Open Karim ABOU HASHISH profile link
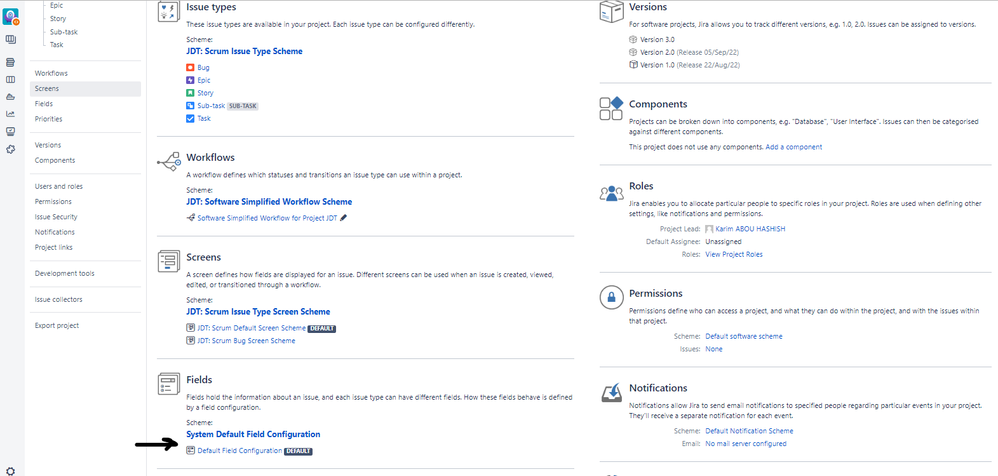Screen dimensions: 998x476 pyautogui.click(x=750, y=229)
